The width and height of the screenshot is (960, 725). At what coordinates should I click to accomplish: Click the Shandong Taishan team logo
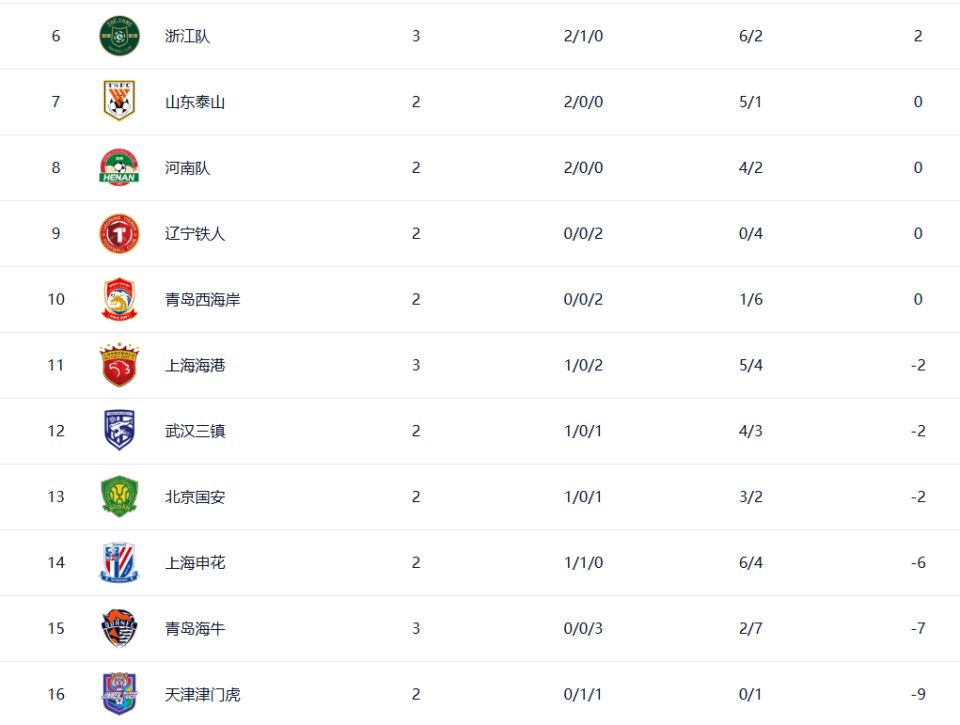pyautogui.click(x=119, y=102)
